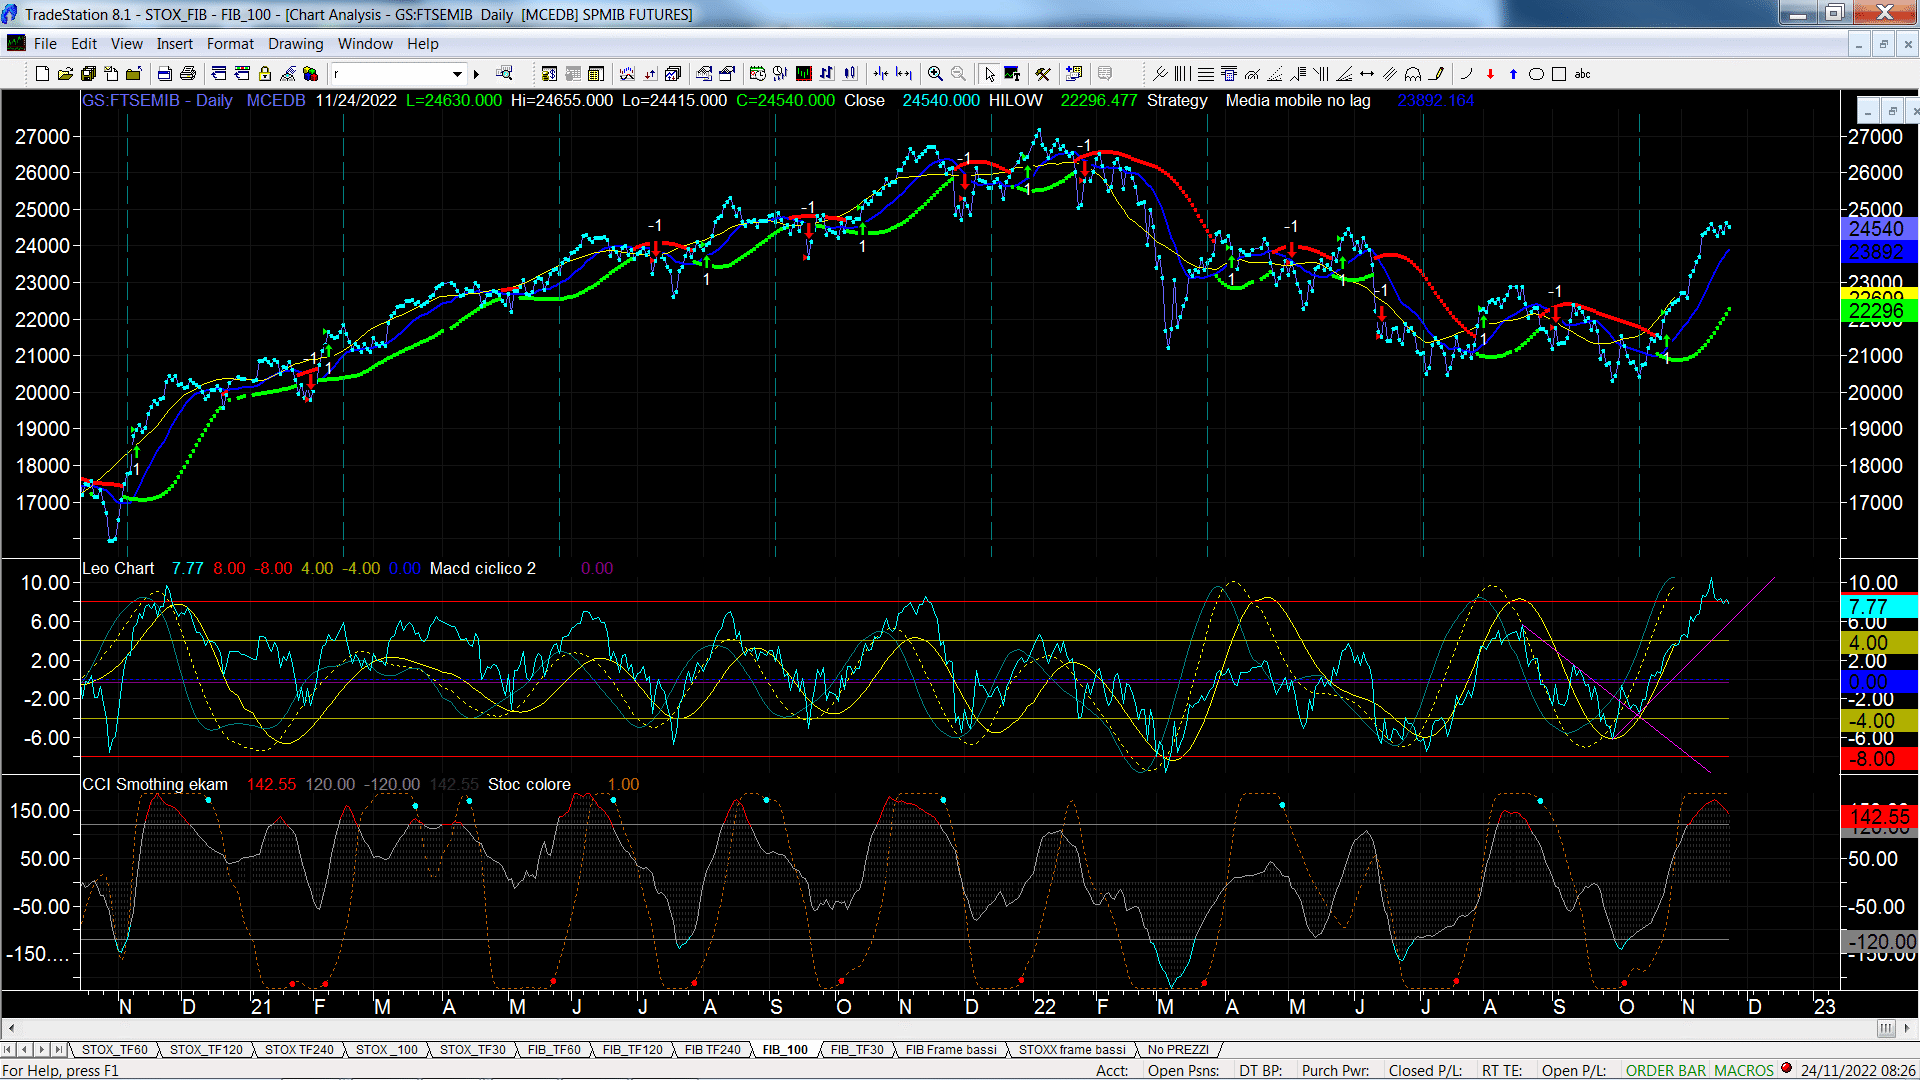Viewport: 1920px width, 1080px height.
Task: Select the curved arc drawing tool
Action: 1466,74
